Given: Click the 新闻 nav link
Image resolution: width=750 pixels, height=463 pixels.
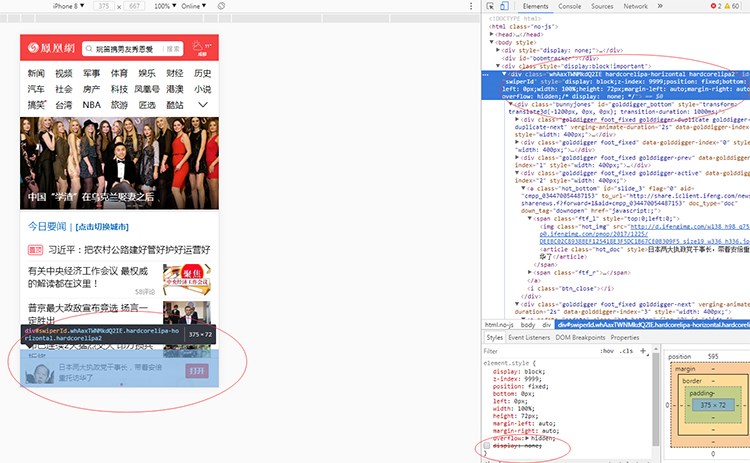Looking at the screenshot, I should tap(36, 73).
